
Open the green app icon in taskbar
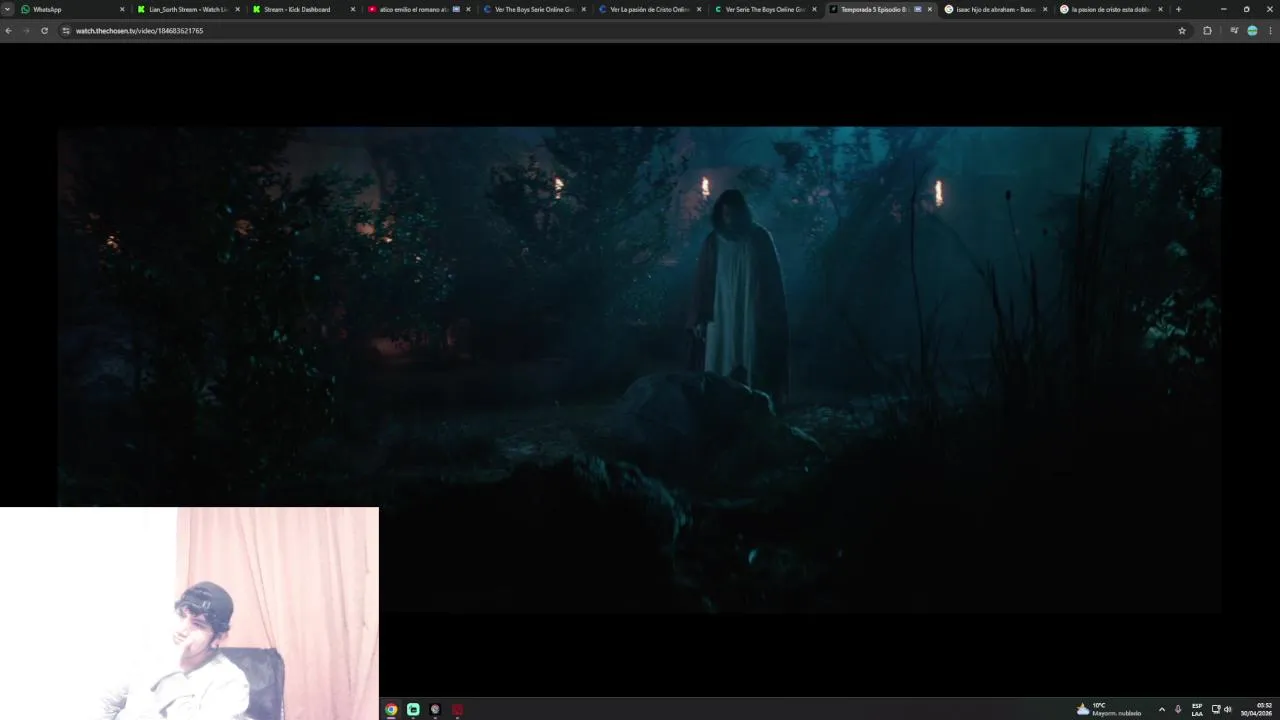tap(413, 709)
